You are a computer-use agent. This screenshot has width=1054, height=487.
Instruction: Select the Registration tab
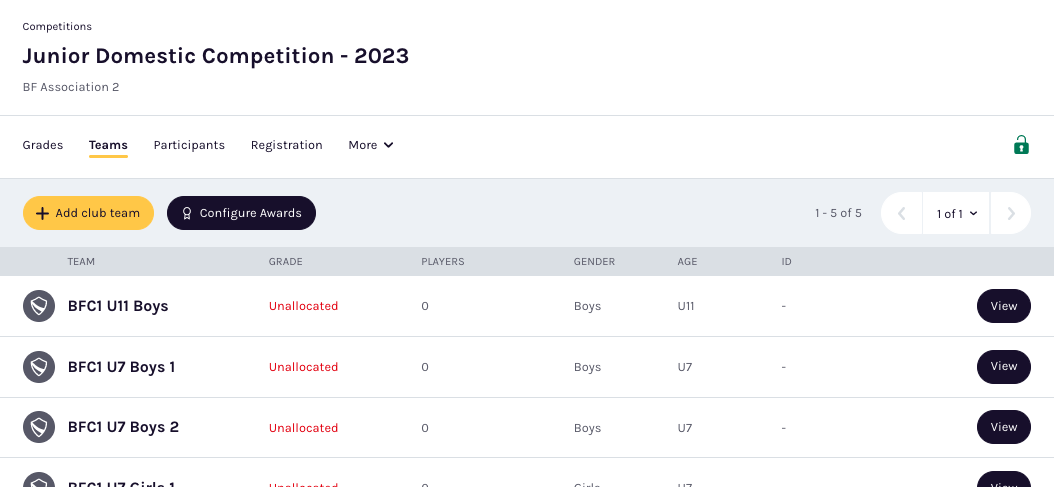point(286,145)
